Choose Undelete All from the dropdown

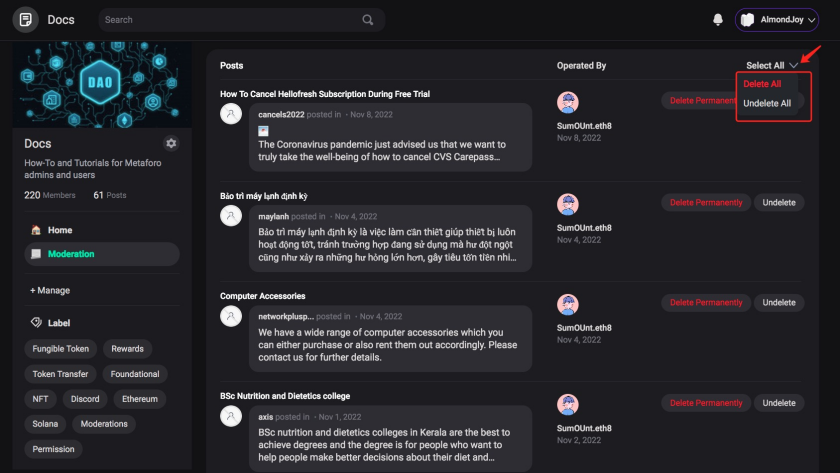pyautogui.click(x=767, y=103)
